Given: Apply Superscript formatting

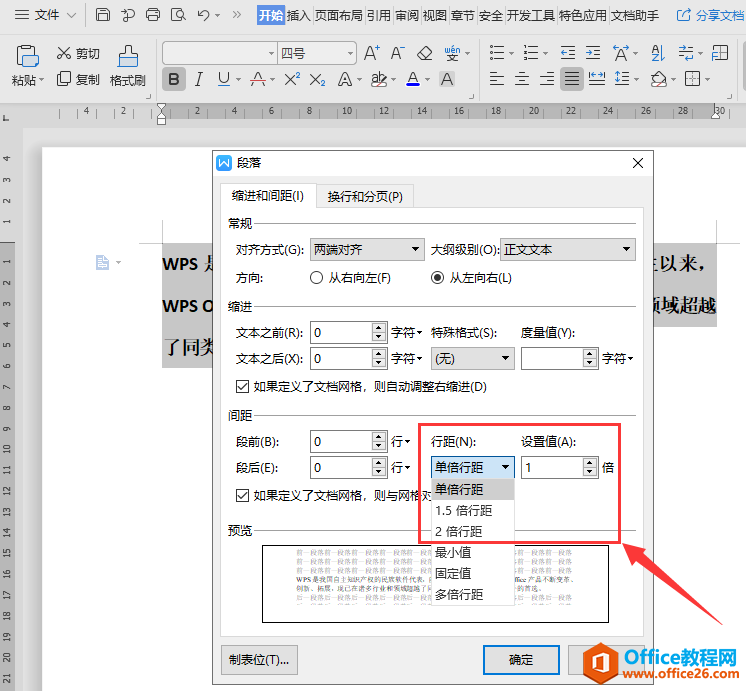Looking at the screenshot, I should point(292,79).
